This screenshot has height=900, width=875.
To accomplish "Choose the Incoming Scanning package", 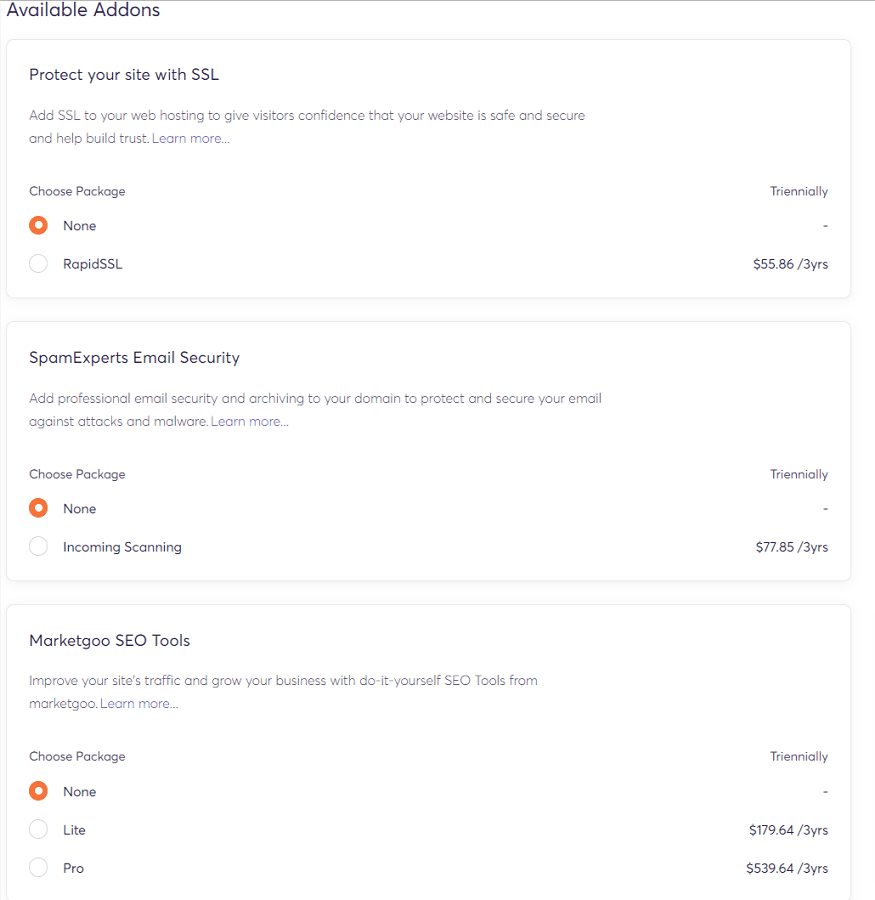I will pos(38,546).
